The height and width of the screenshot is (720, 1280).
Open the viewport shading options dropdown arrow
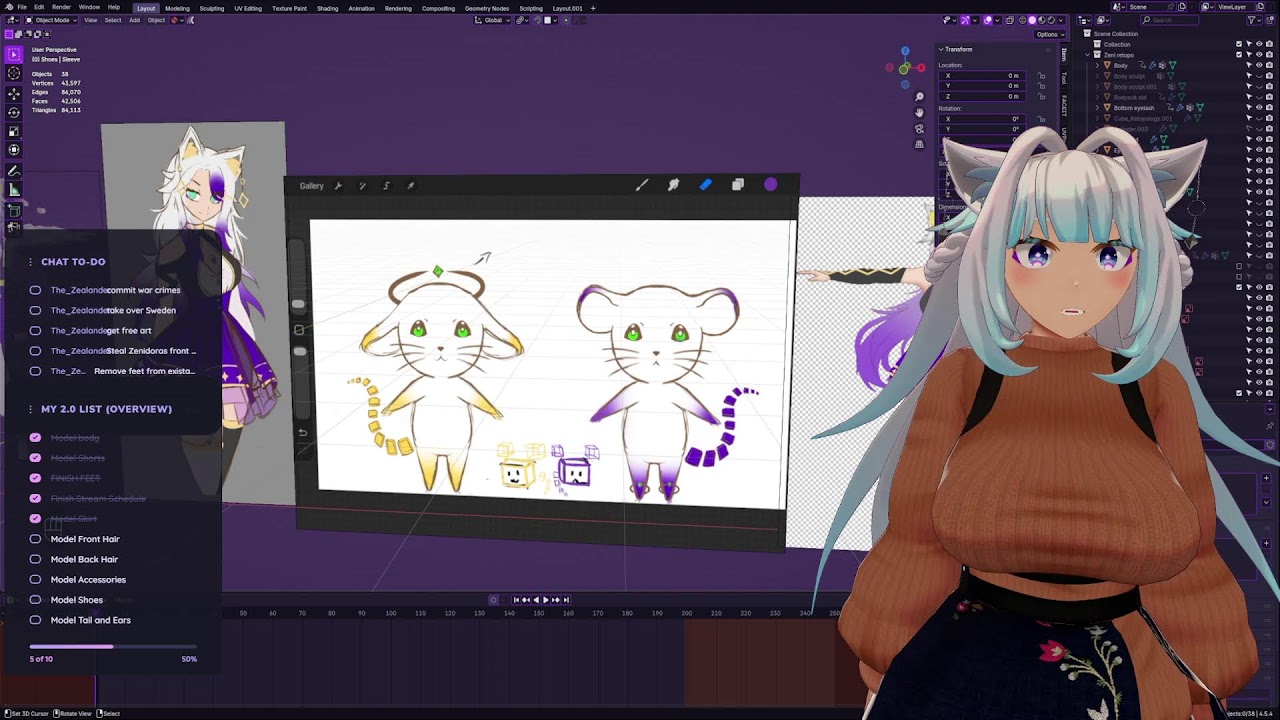click(1063, 20)
